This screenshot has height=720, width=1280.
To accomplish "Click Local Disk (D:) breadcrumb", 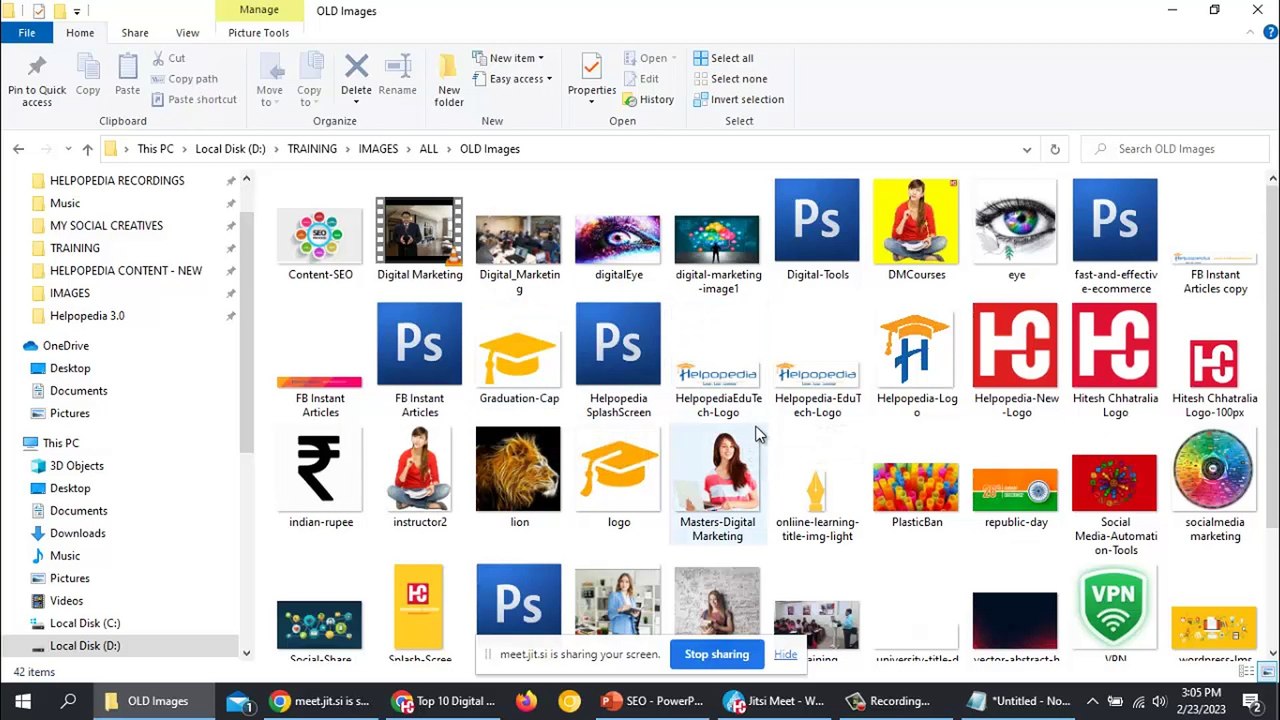I will (230, 149).
